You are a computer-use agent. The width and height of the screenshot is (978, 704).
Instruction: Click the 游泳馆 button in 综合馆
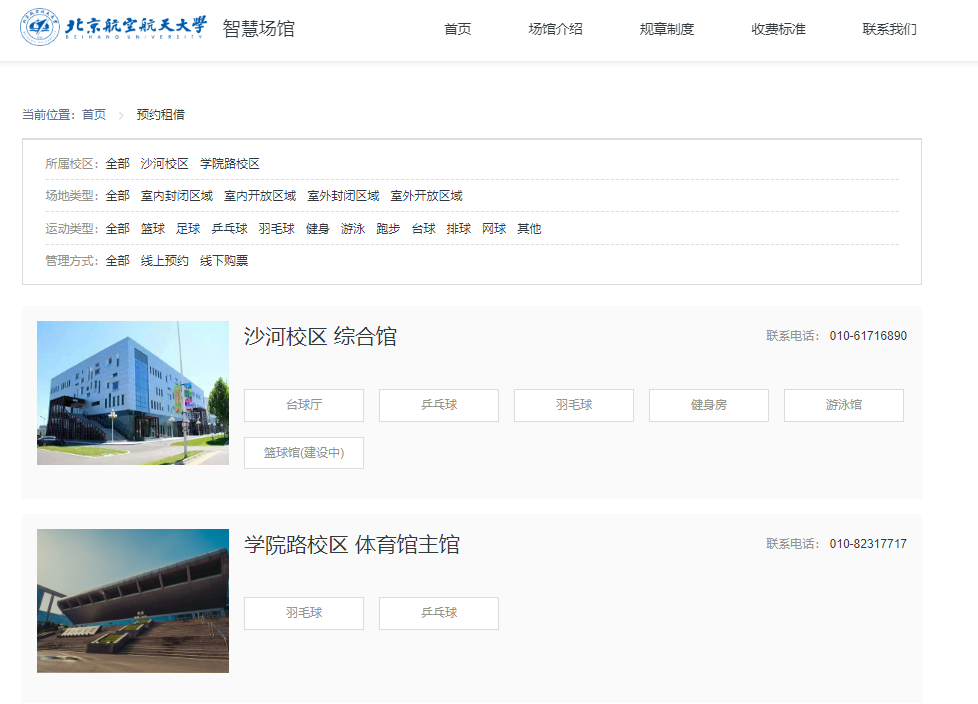coord(843,405)
